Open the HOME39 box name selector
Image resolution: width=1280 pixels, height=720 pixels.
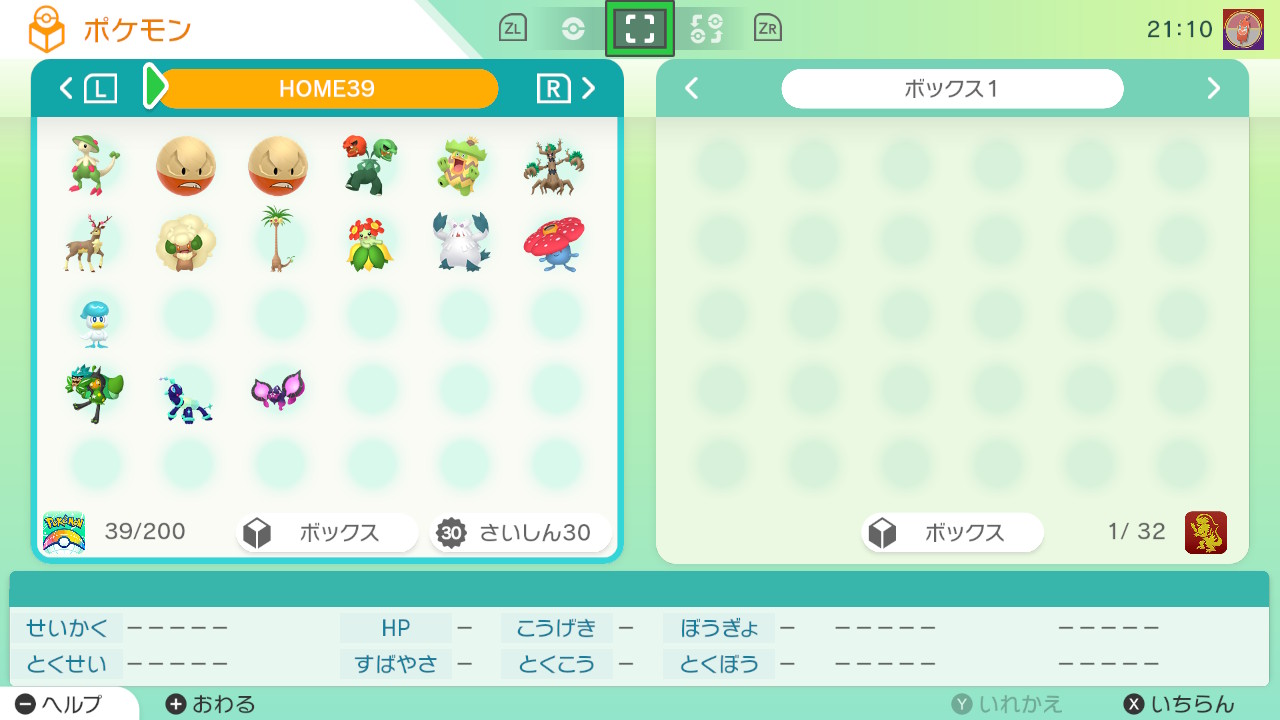(x=327, y=89)
